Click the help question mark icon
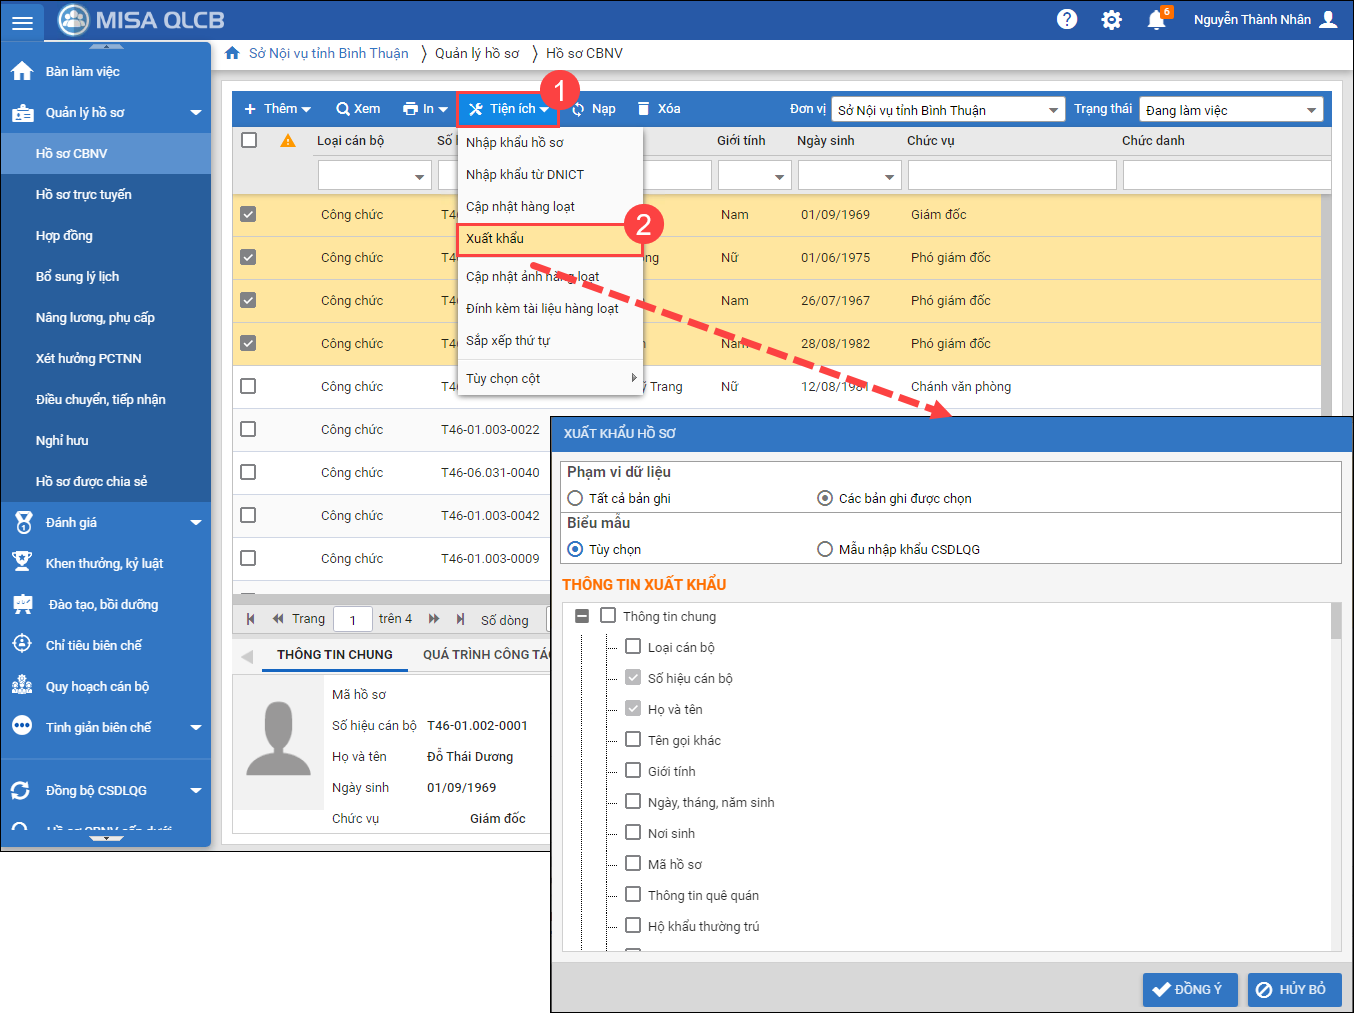Screen dimensions: 1354x1013 tap(1067, 20)
